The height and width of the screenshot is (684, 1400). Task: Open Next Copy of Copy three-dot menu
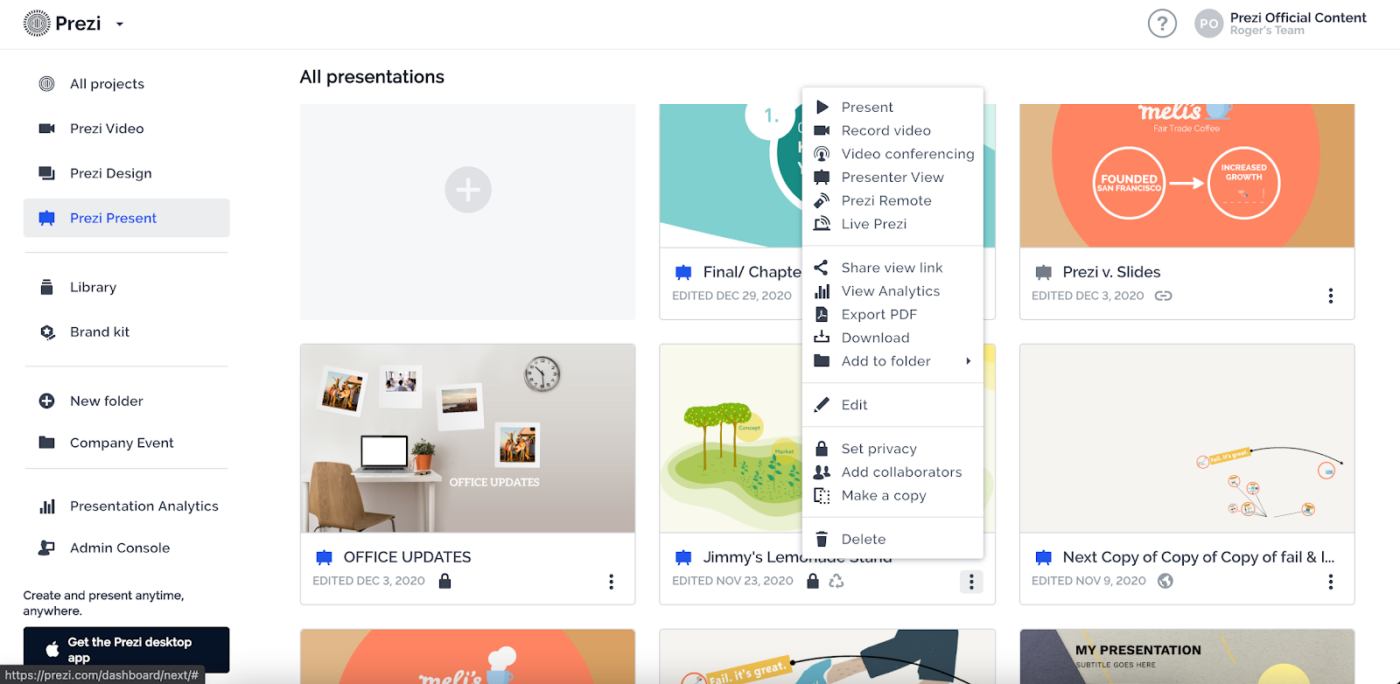[1330, 581]
